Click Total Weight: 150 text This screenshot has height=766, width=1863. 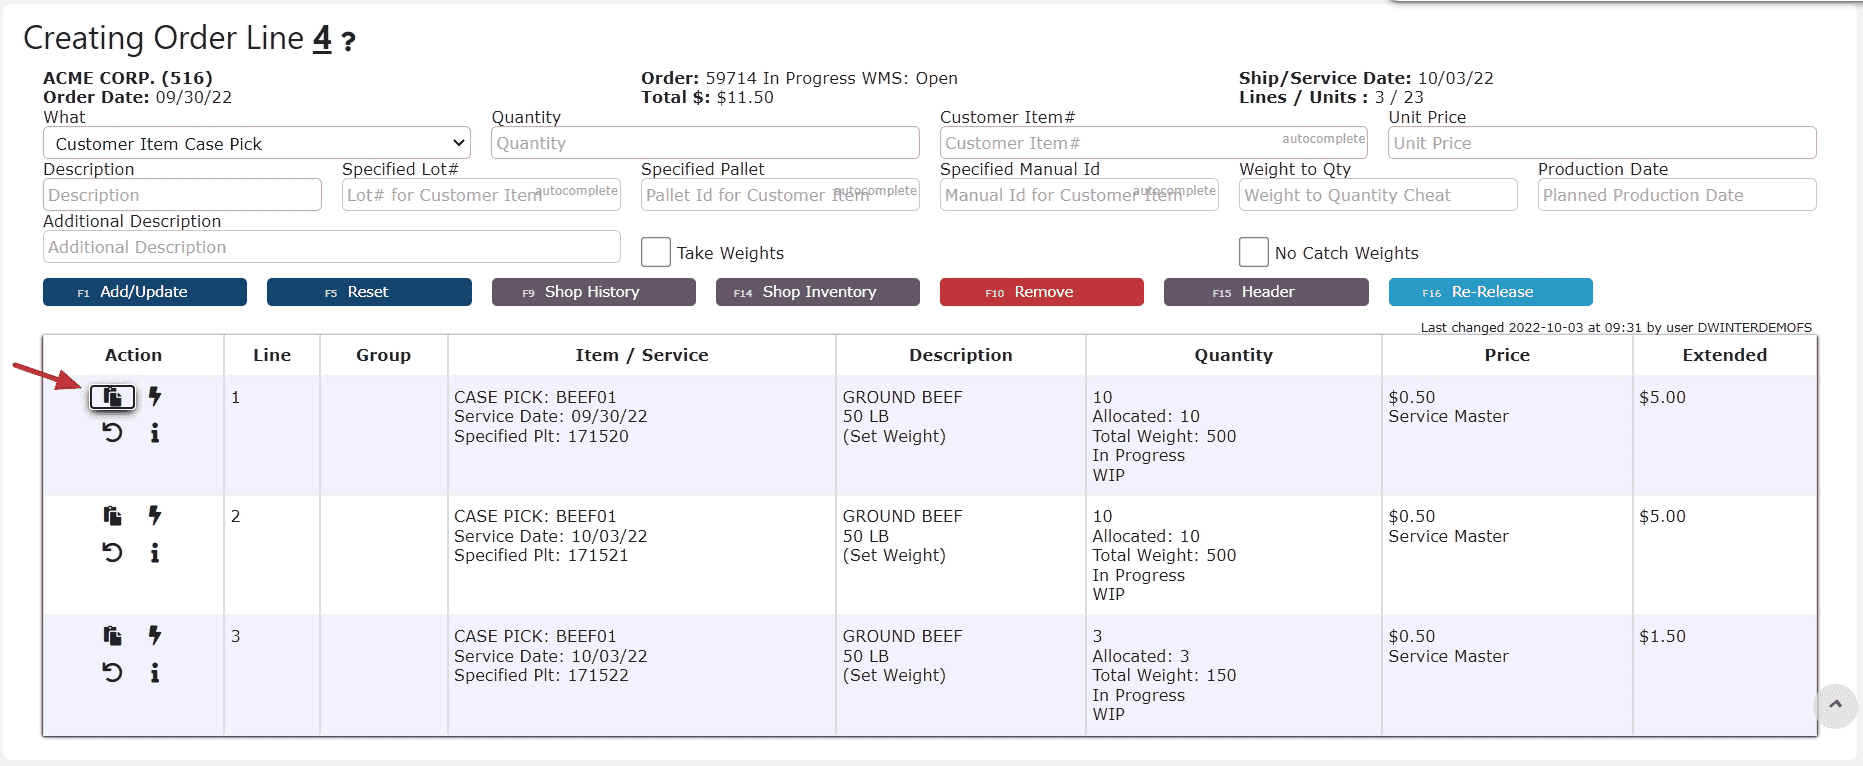(1164, 675)
